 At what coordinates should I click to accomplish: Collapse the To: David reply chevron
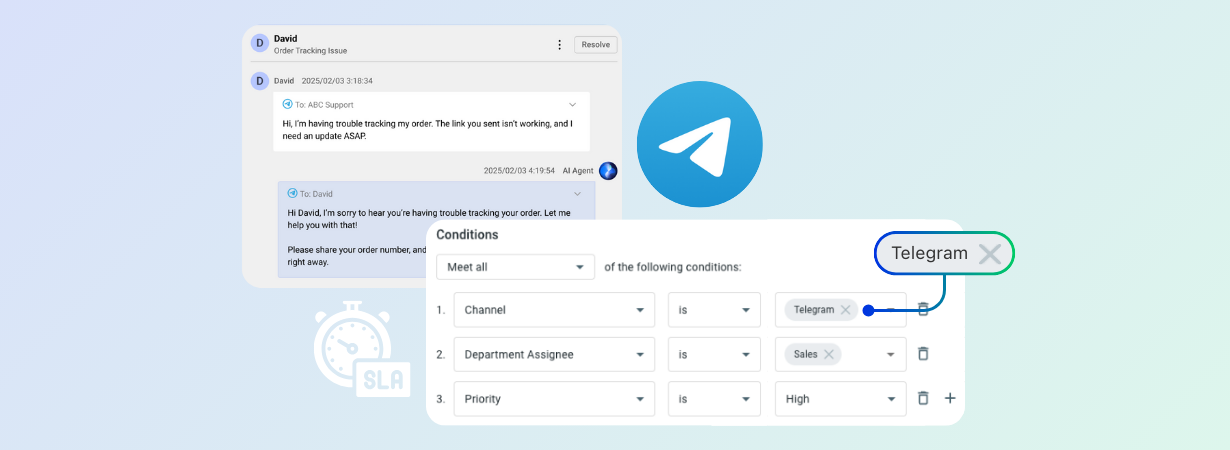[577, 193]
